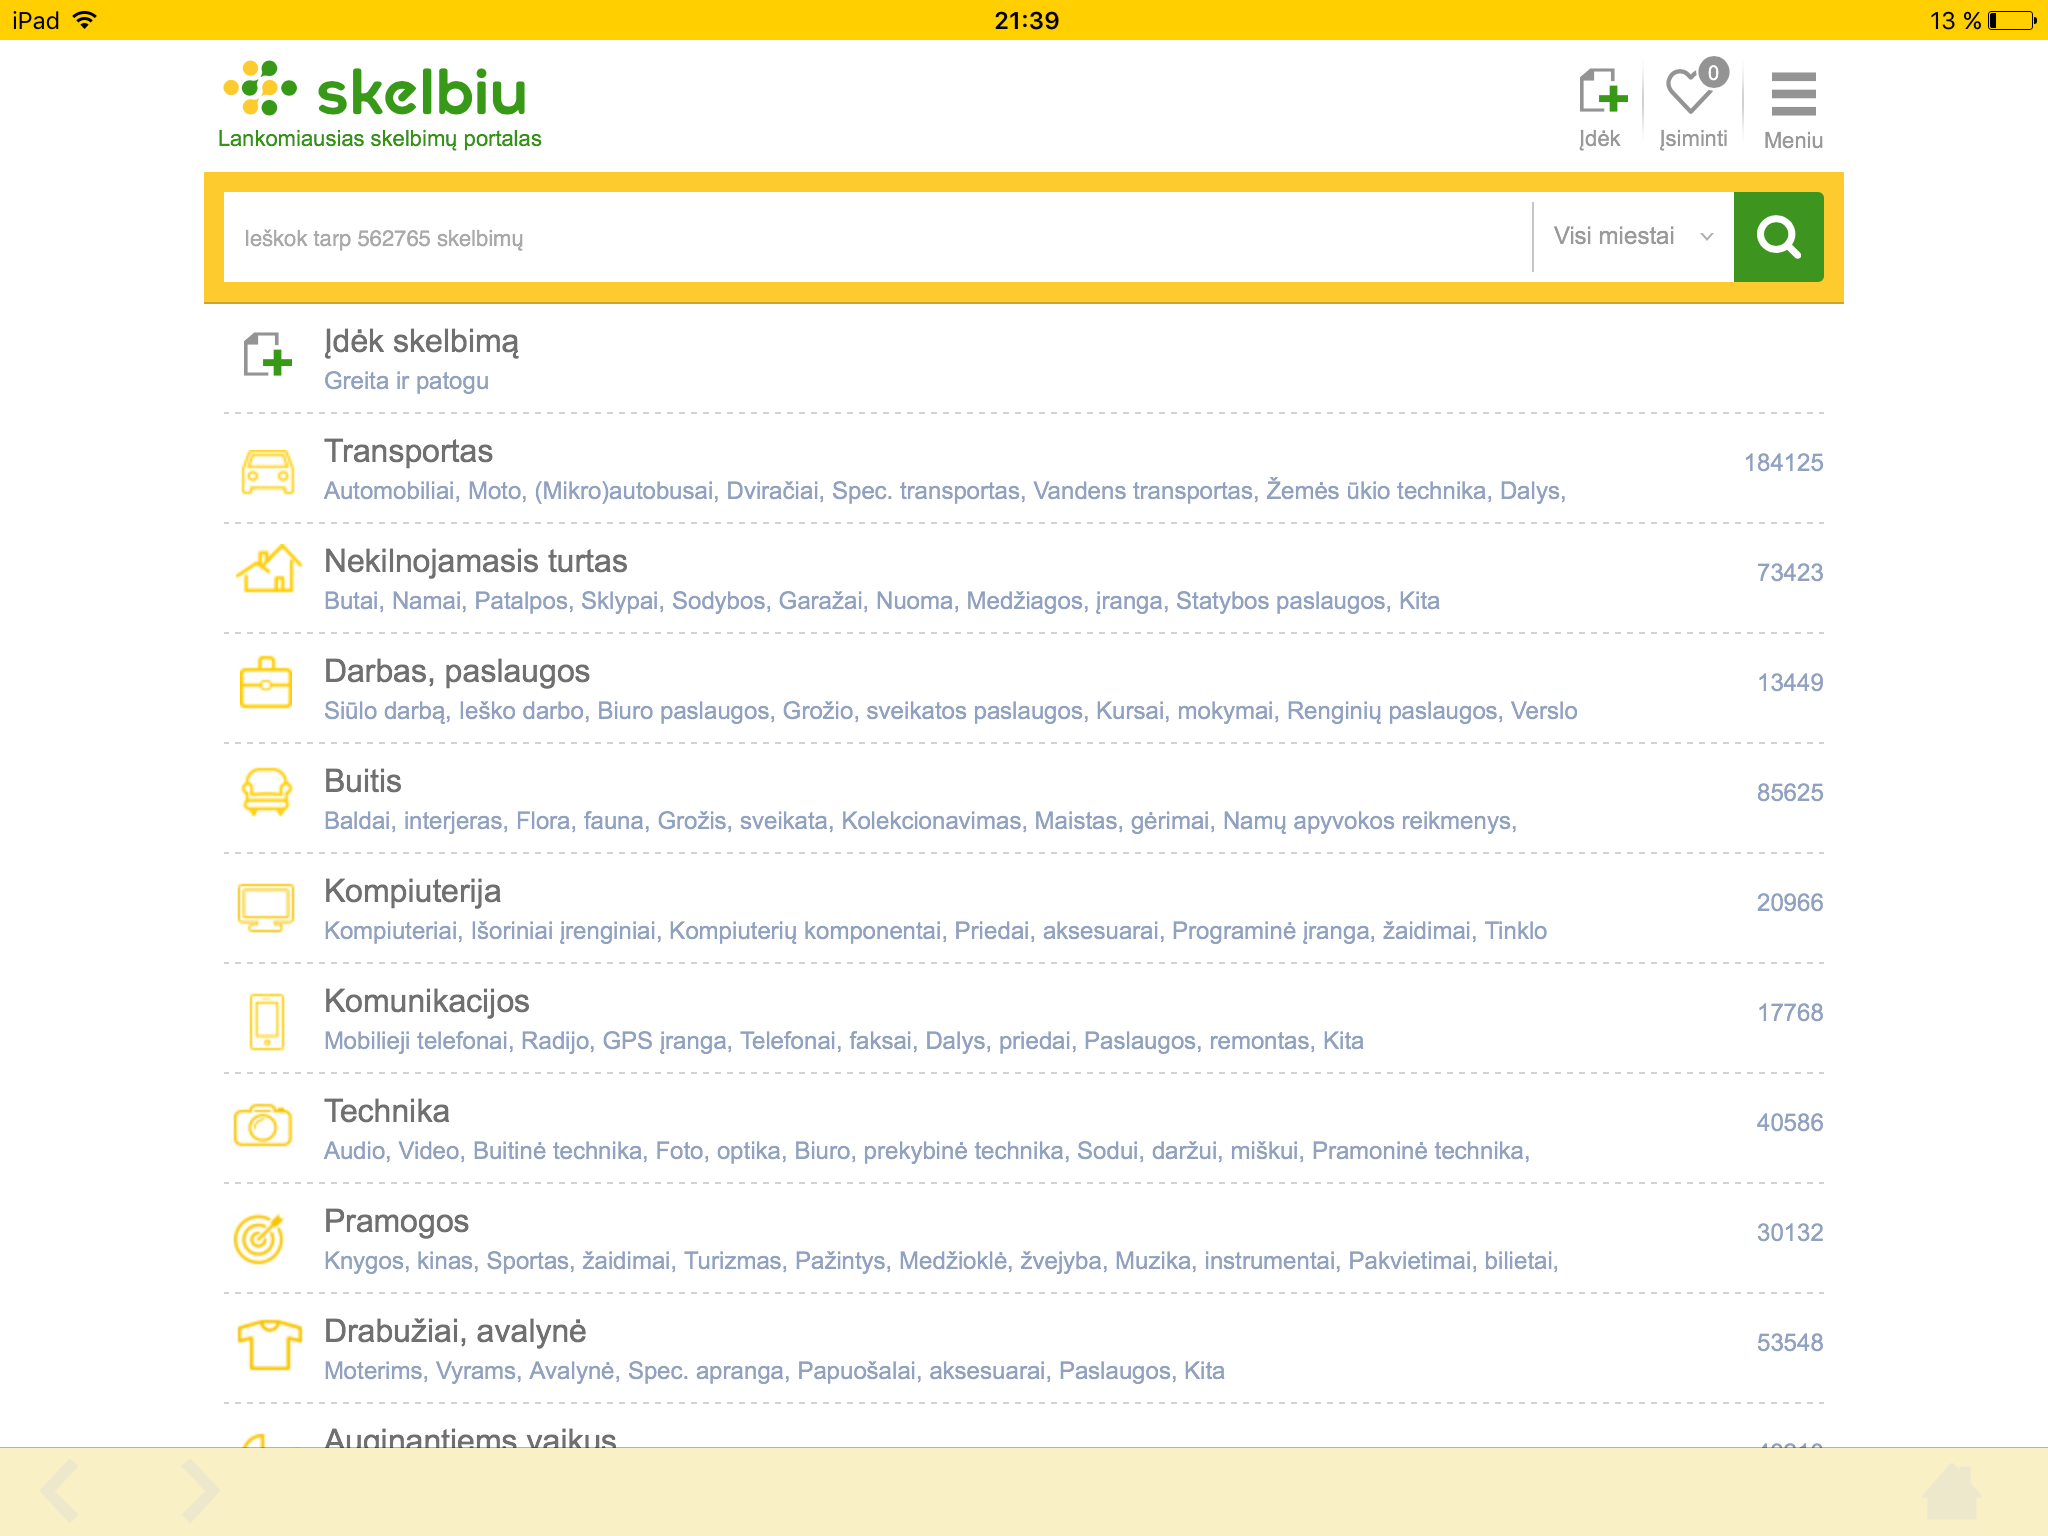This screenshot has width=2048, height=1536.
Task: Start a search with the green magnifier button
Action: tap(1778, 237)
